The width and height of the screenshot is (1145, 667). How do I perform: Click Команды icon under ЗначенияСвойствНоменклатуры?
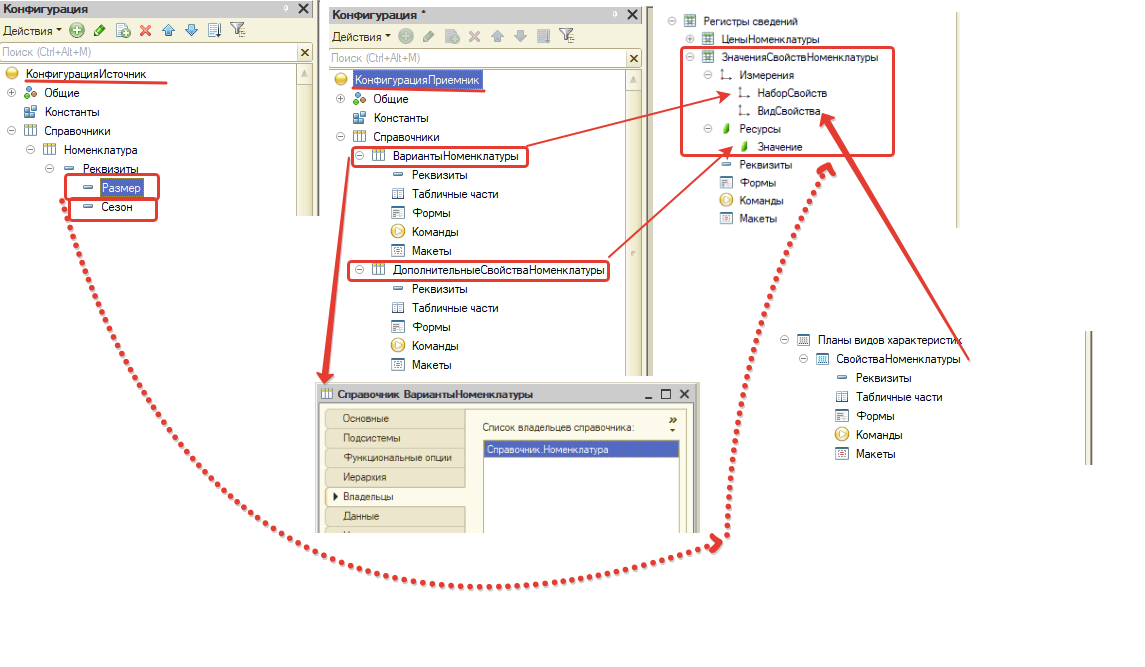(x=726, y=200)
